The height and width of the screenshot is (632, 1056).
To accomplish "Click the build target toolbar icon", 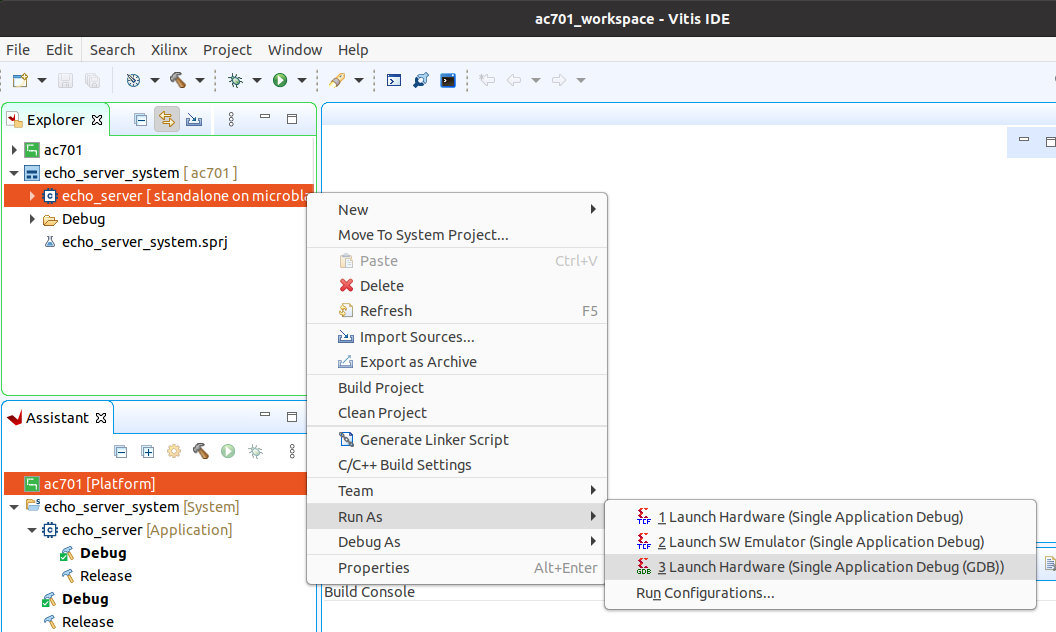I will click(x=133, y=80).
